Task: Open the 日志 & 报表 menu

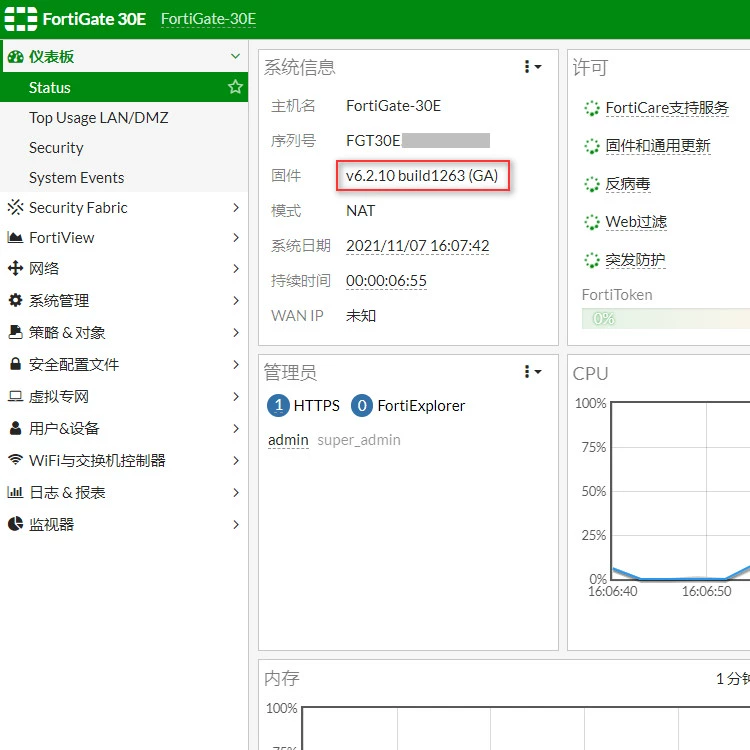Action: [124, 492]
